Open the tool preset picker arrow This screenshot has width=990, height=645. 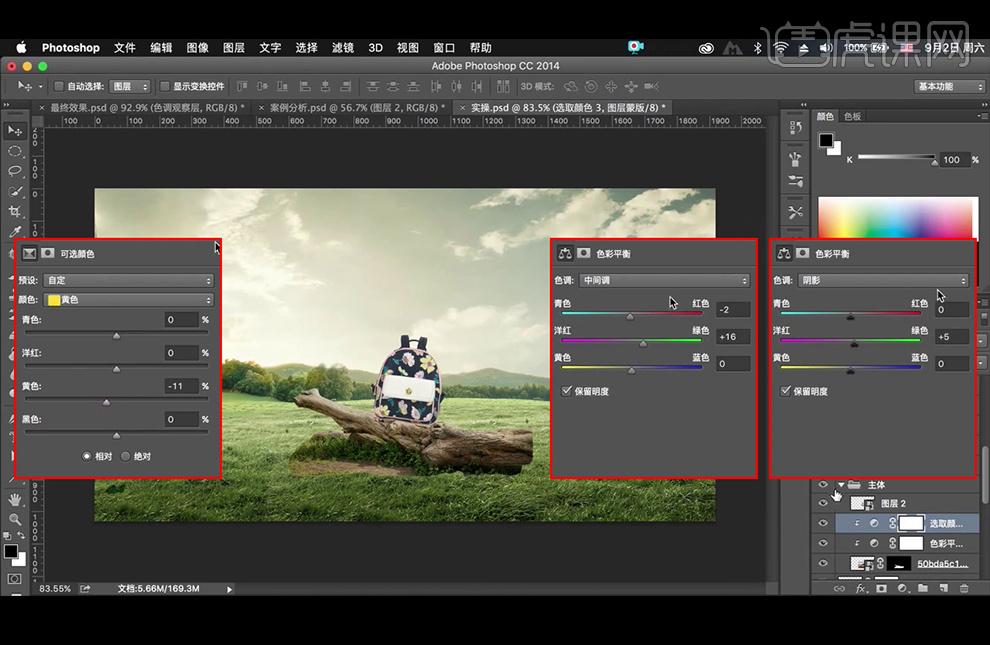point(41,86)
